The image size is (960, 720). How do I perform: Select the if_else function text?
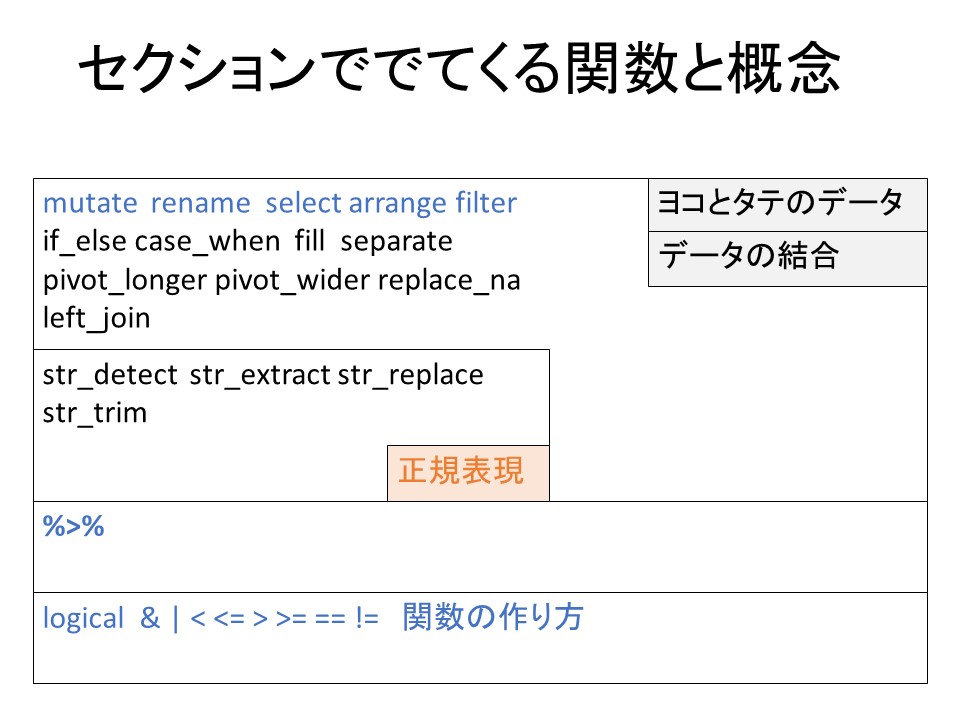click(x=85, y=242)
